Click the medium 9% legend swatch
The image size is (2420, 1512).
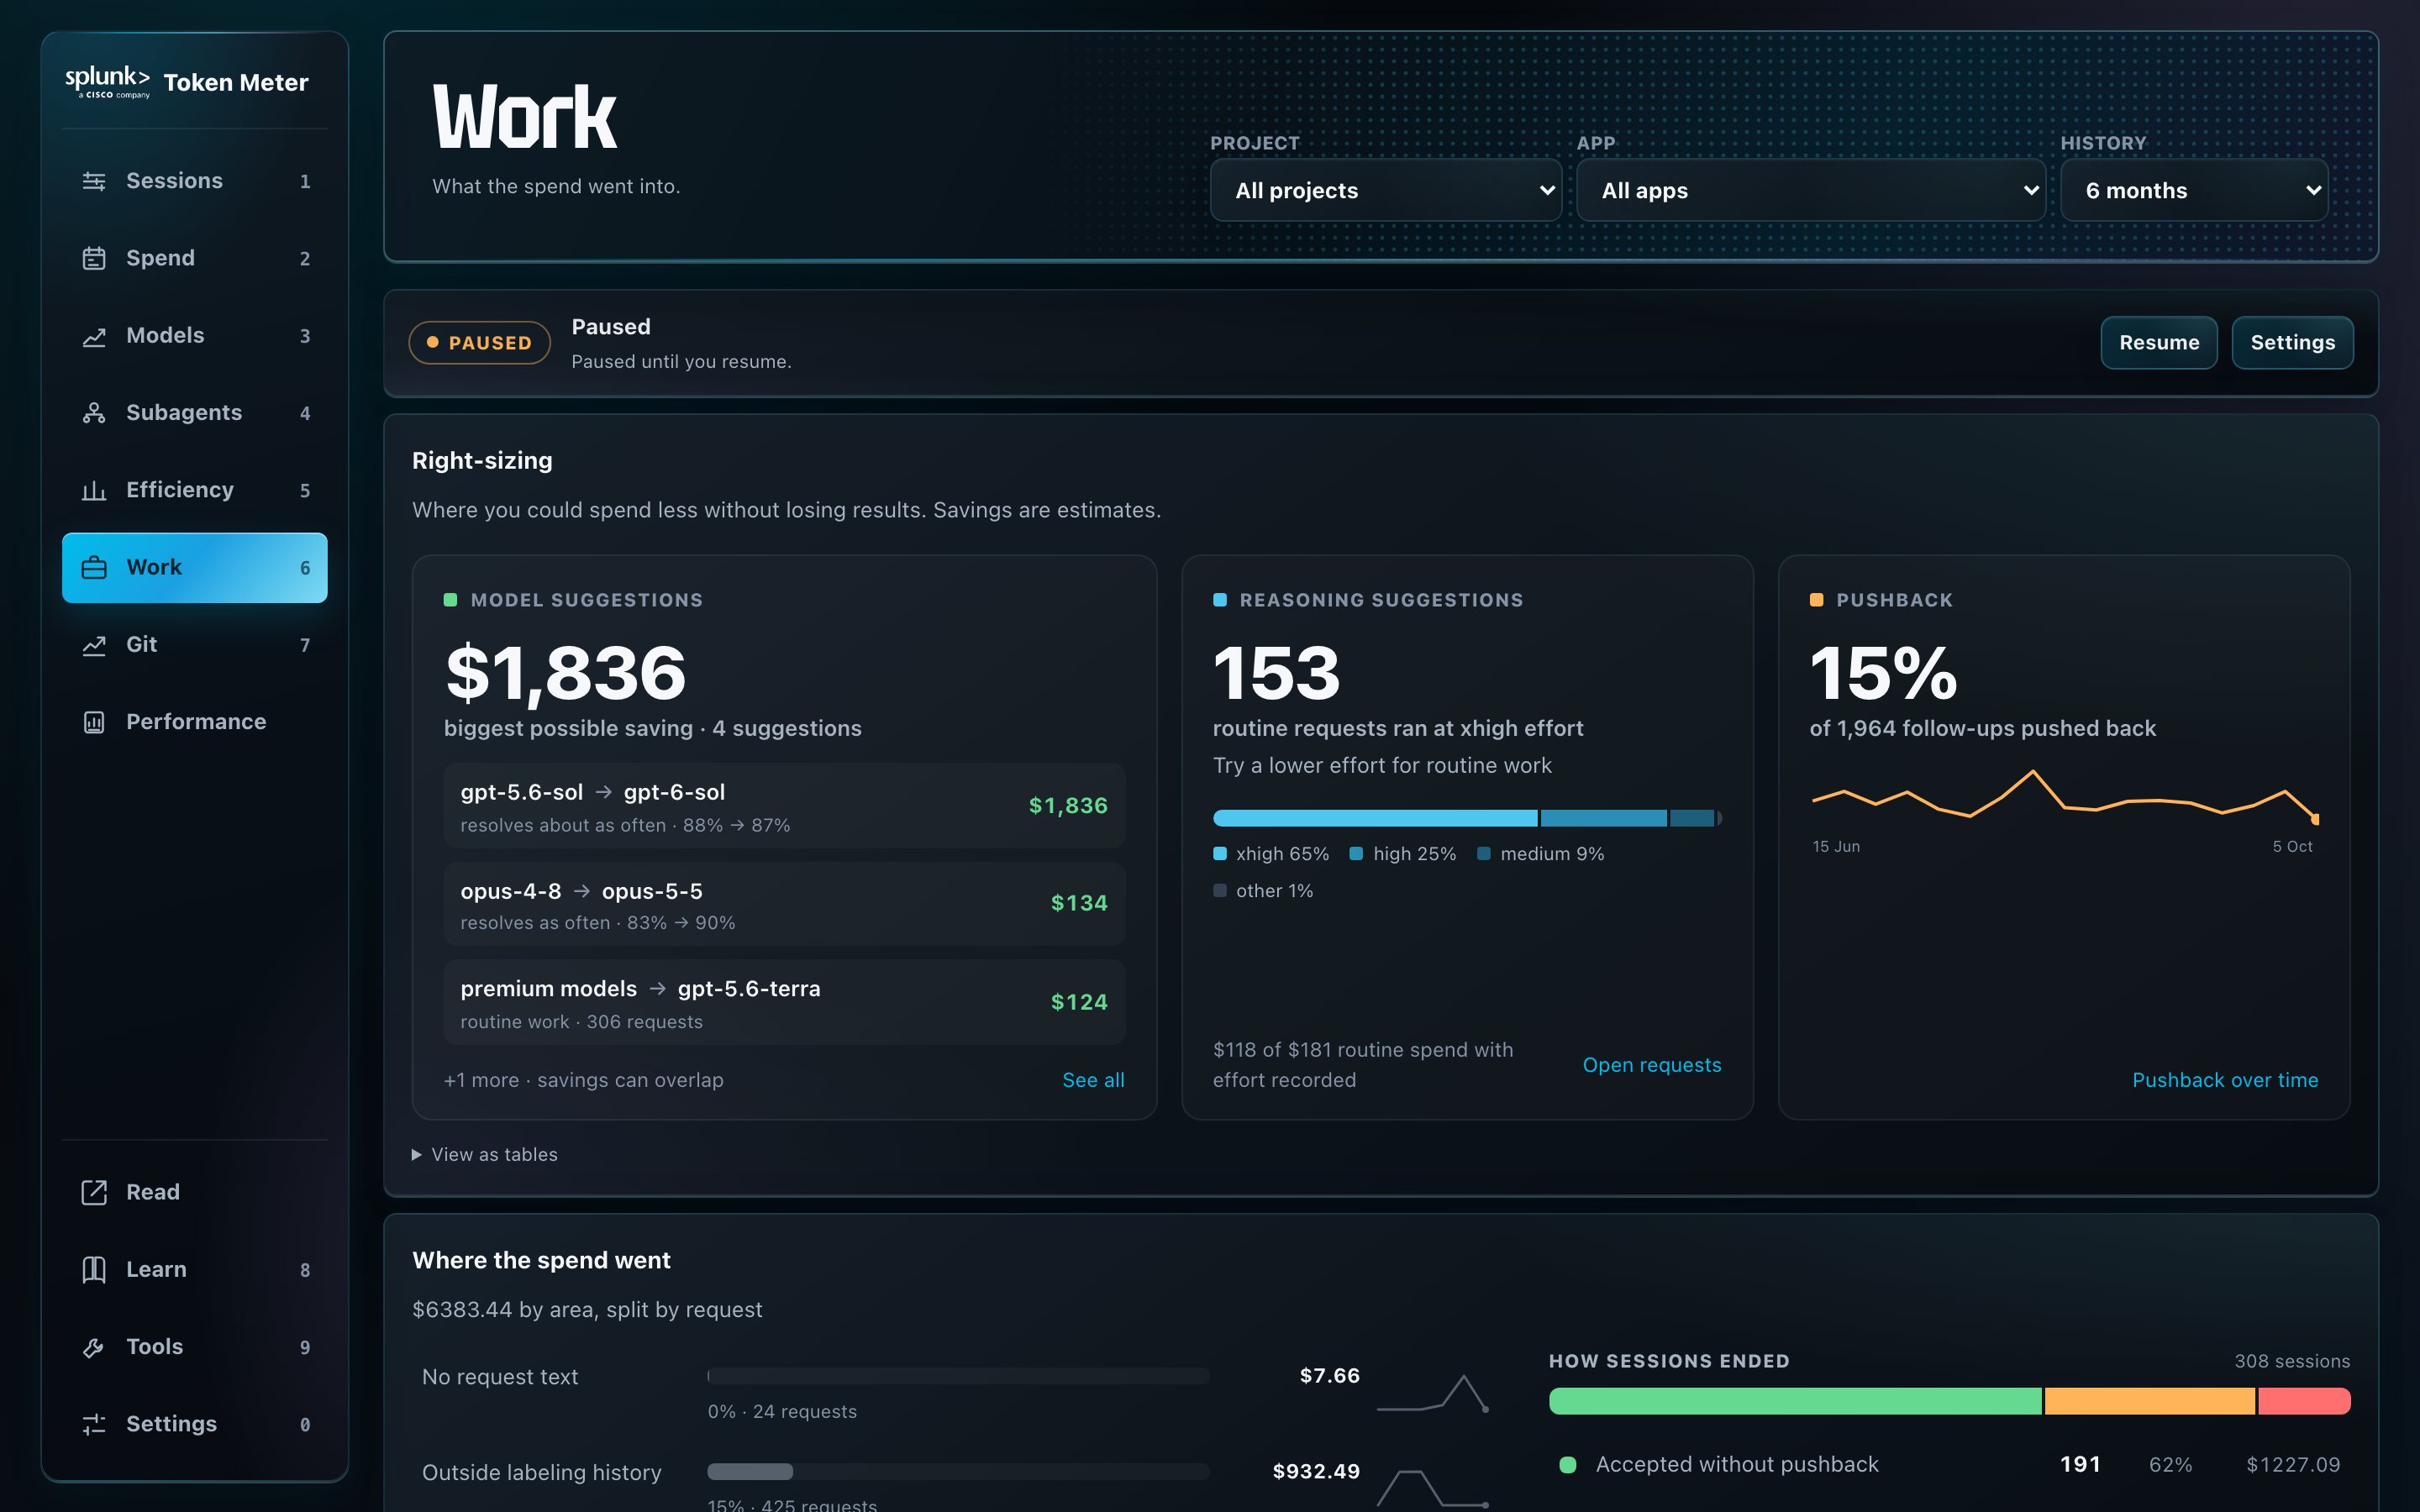(1484, 854)
